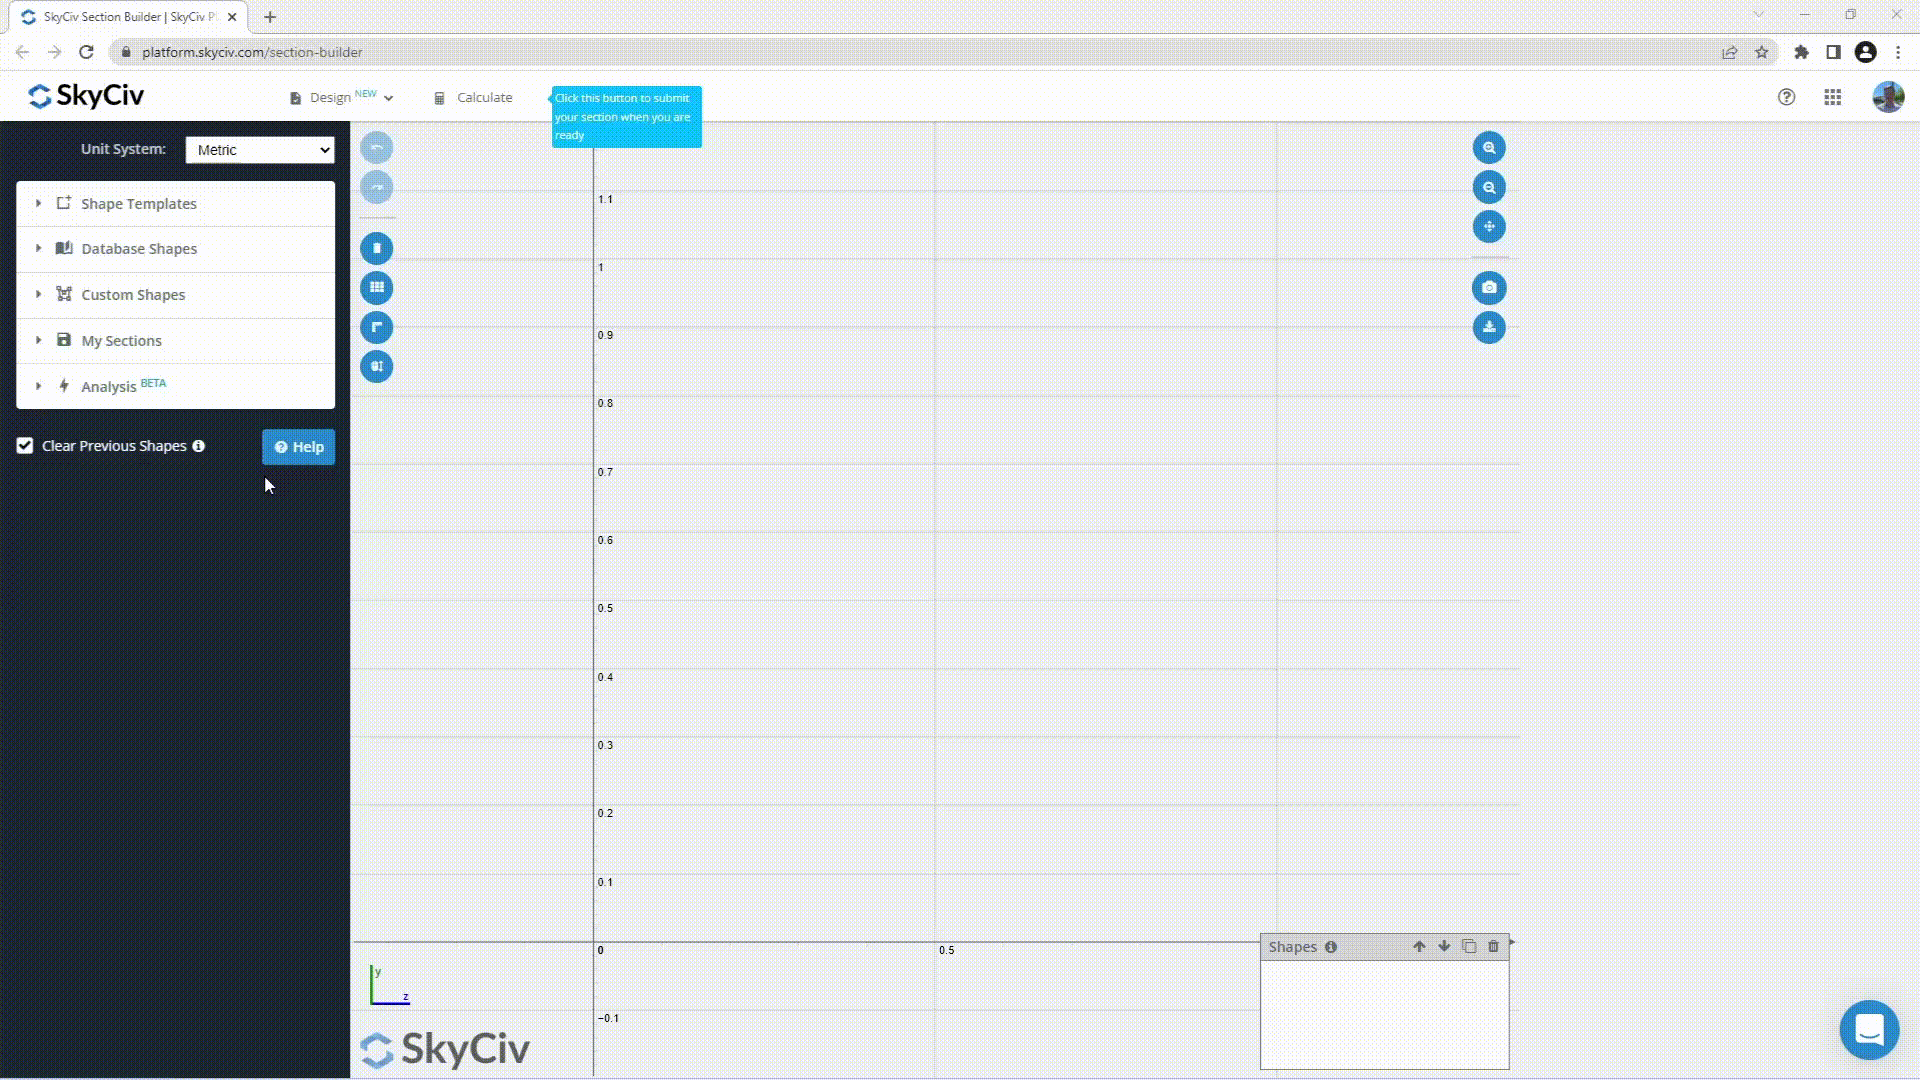This screenshot has width=1920, height=1080.
Task: Expand the Shape Templates section
Action: pyautogui.click(x=138, y=203)
